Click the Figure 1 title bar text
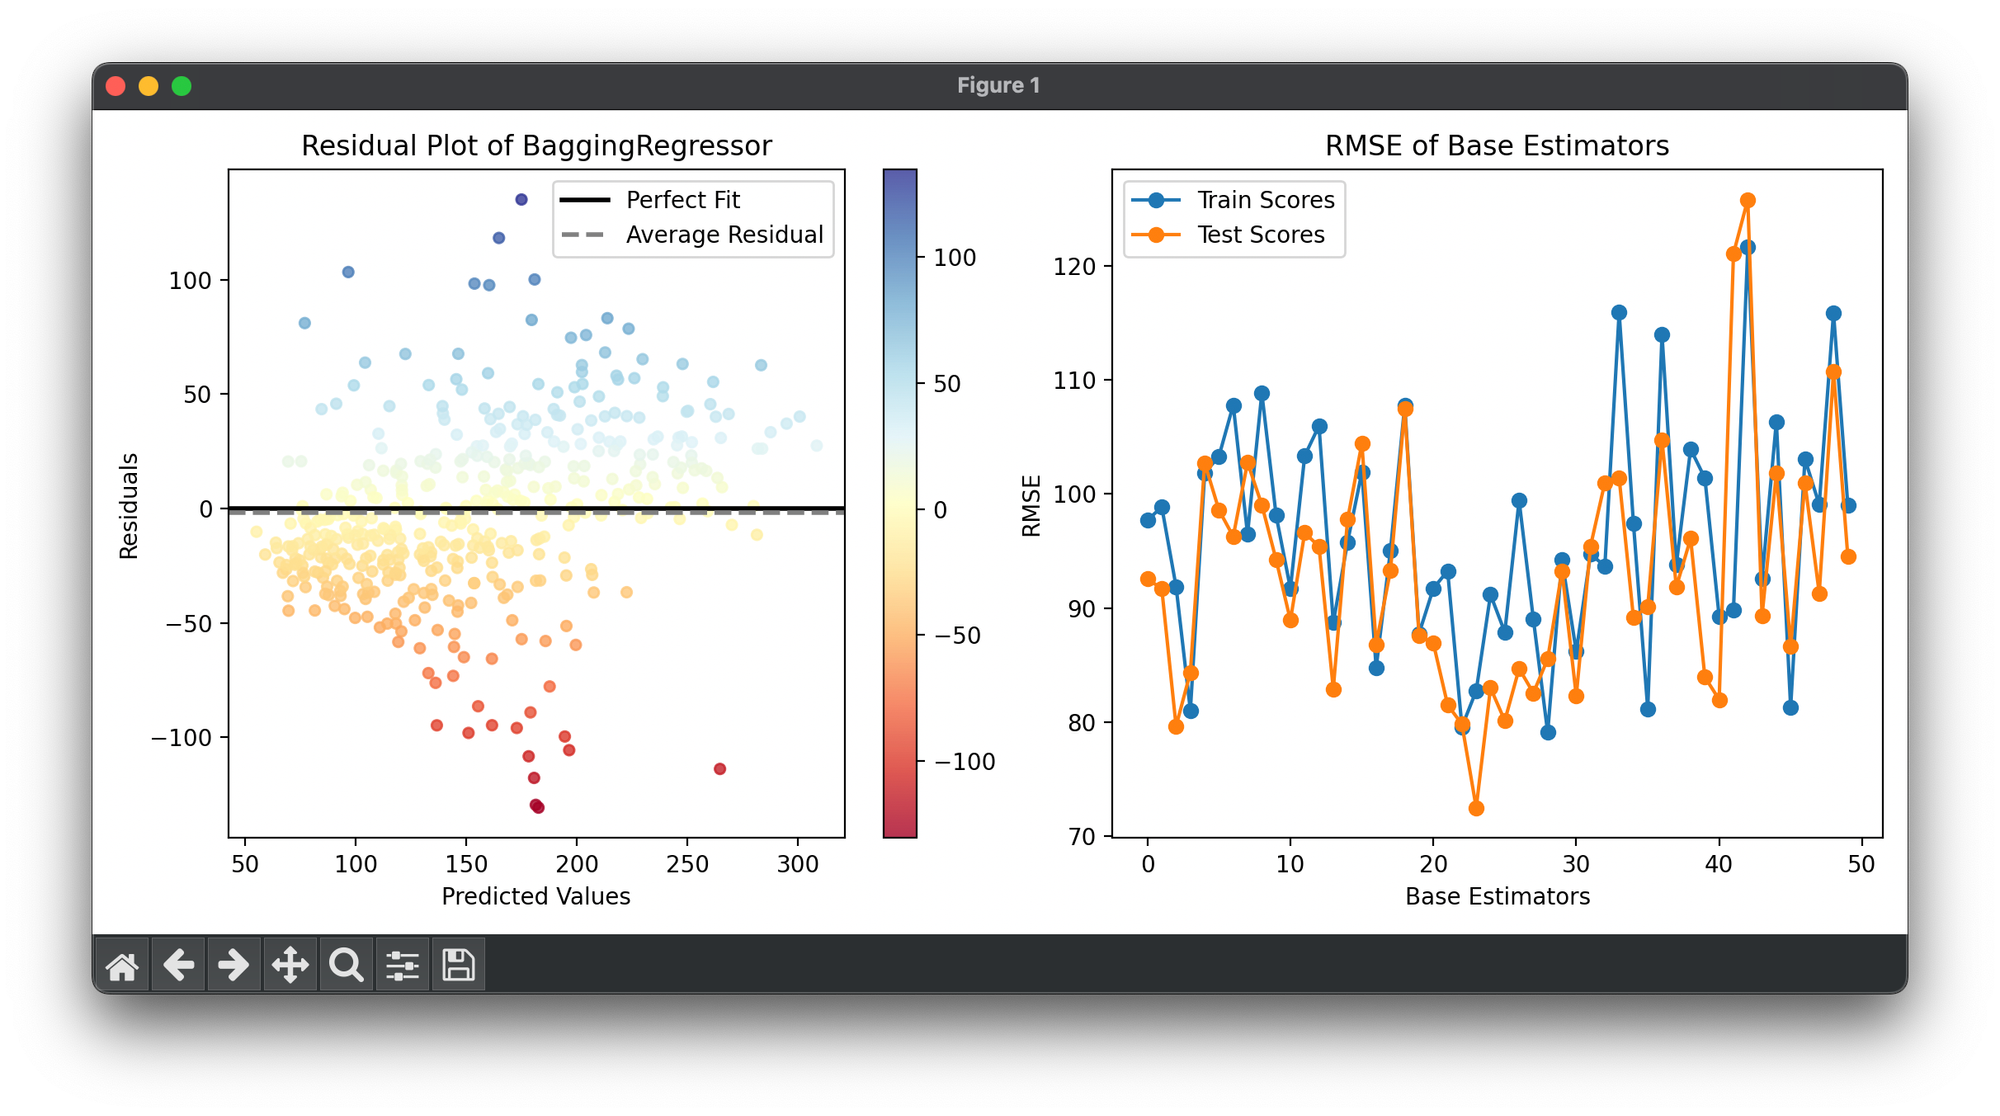This screenshot has width=2000, height=1116. tap(998, 86)
